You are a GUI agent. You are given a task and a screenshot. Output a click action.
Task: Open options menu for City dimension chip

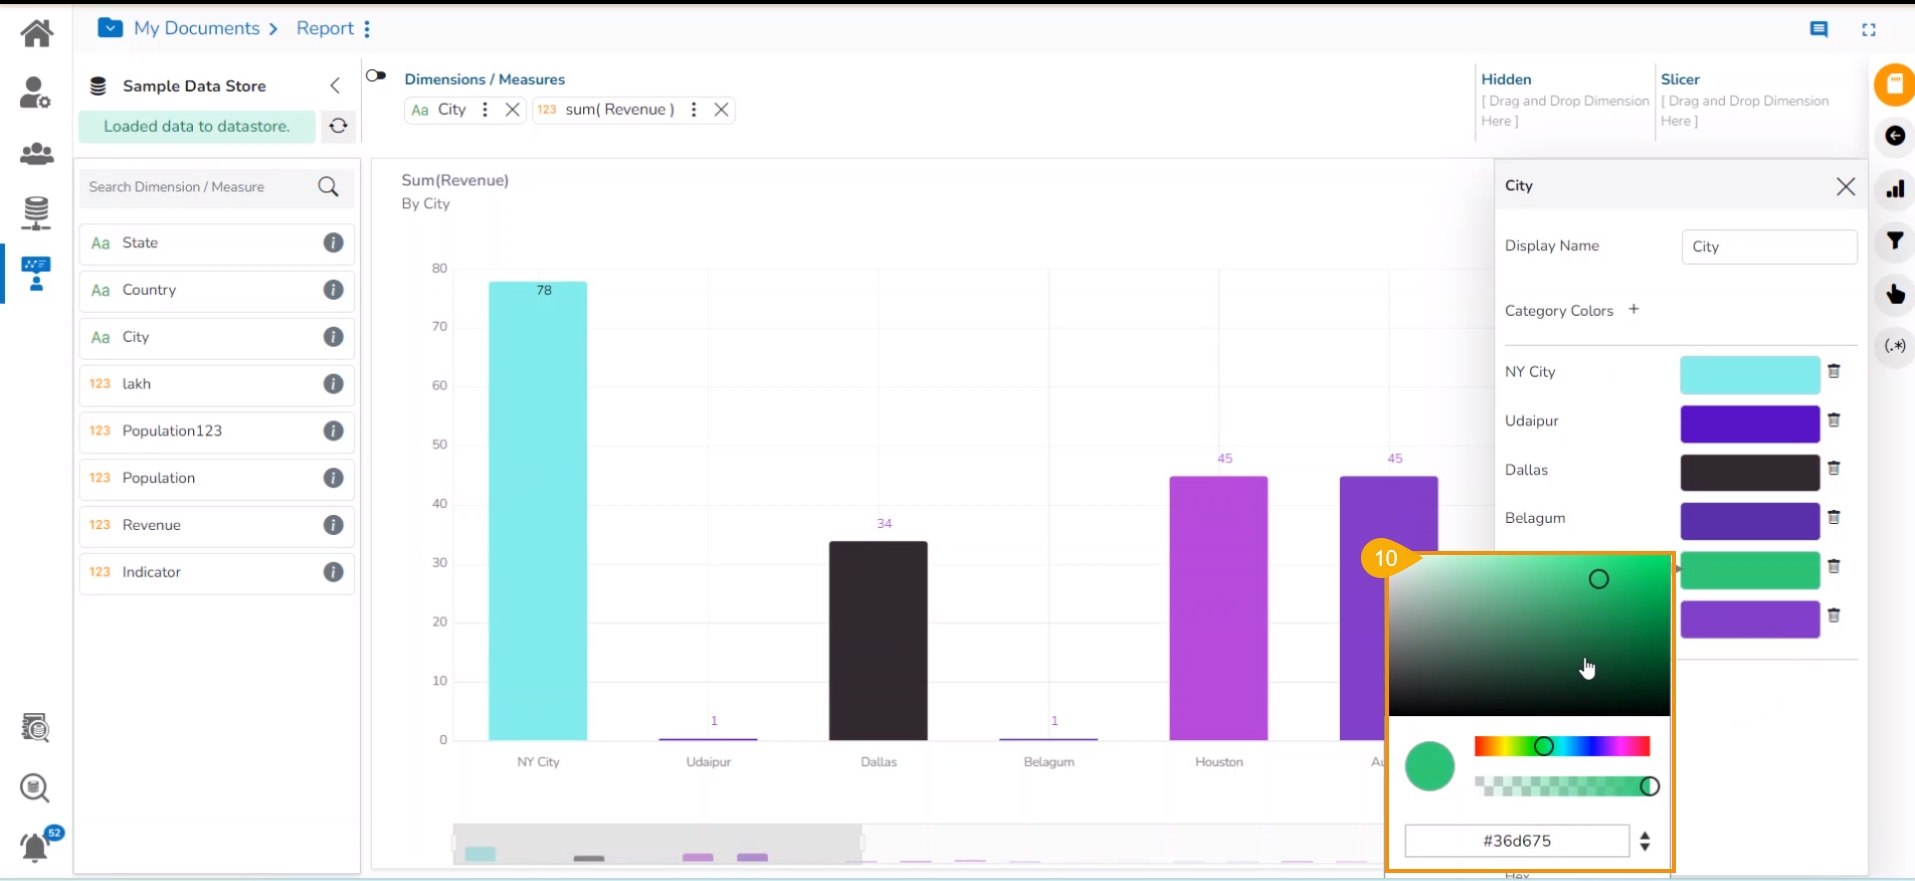point(485,110)
